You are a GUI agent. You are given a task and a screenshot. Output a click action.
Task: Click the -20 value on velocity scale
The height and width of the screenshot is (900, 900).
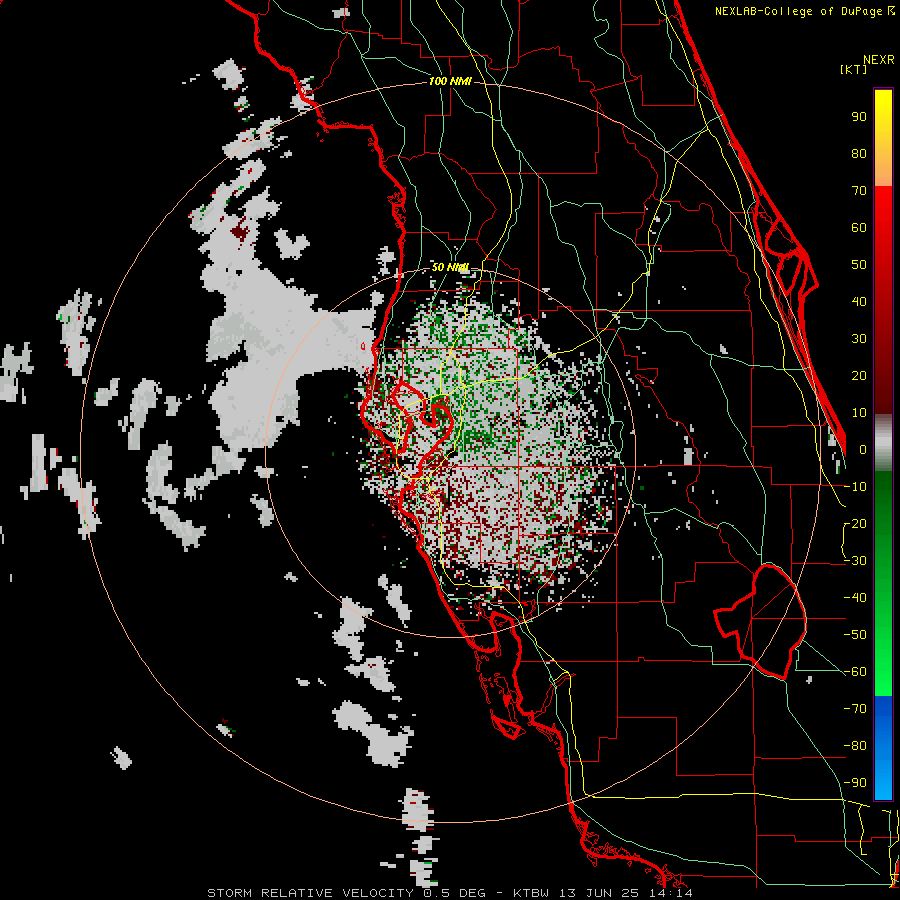(x=855, y=523)
